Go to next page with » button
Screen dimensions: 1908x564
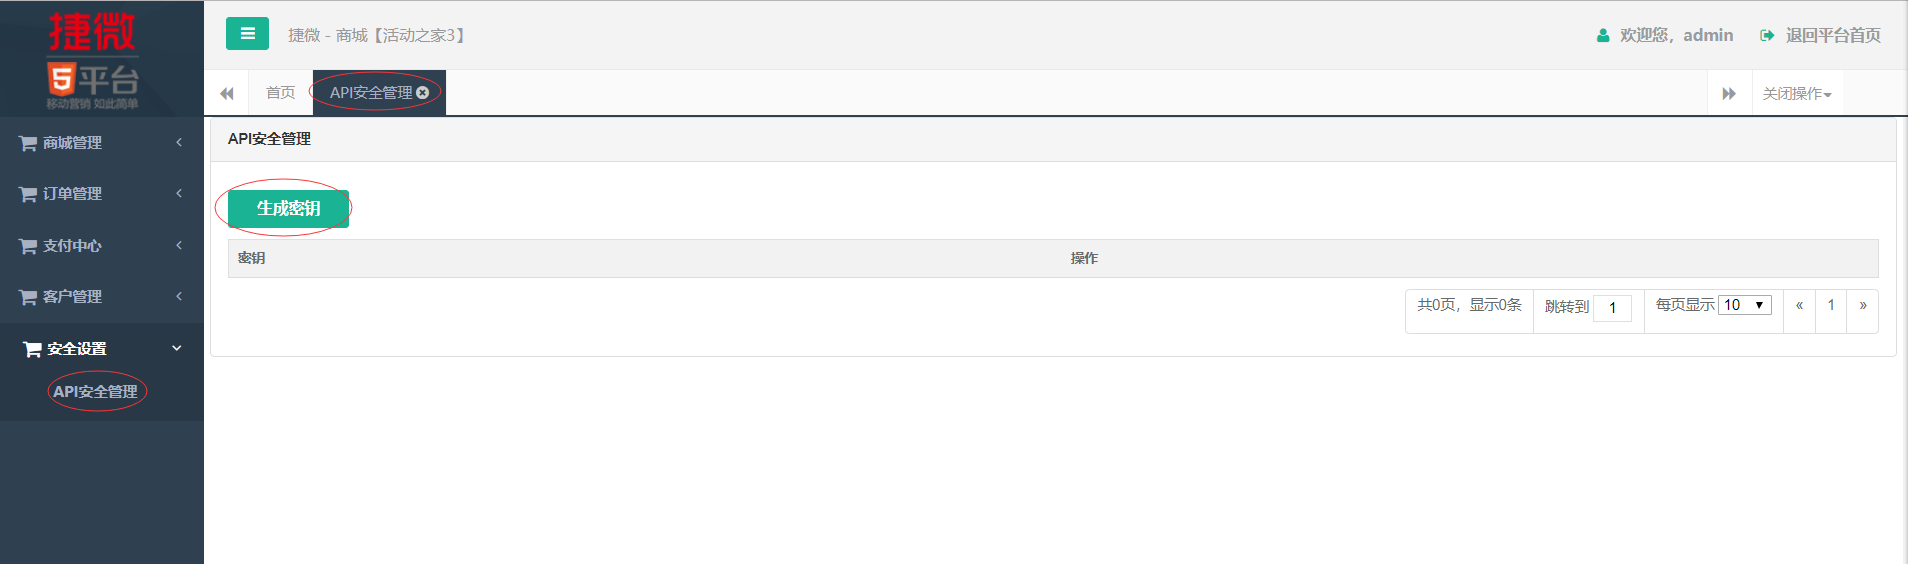point(1863,305)
